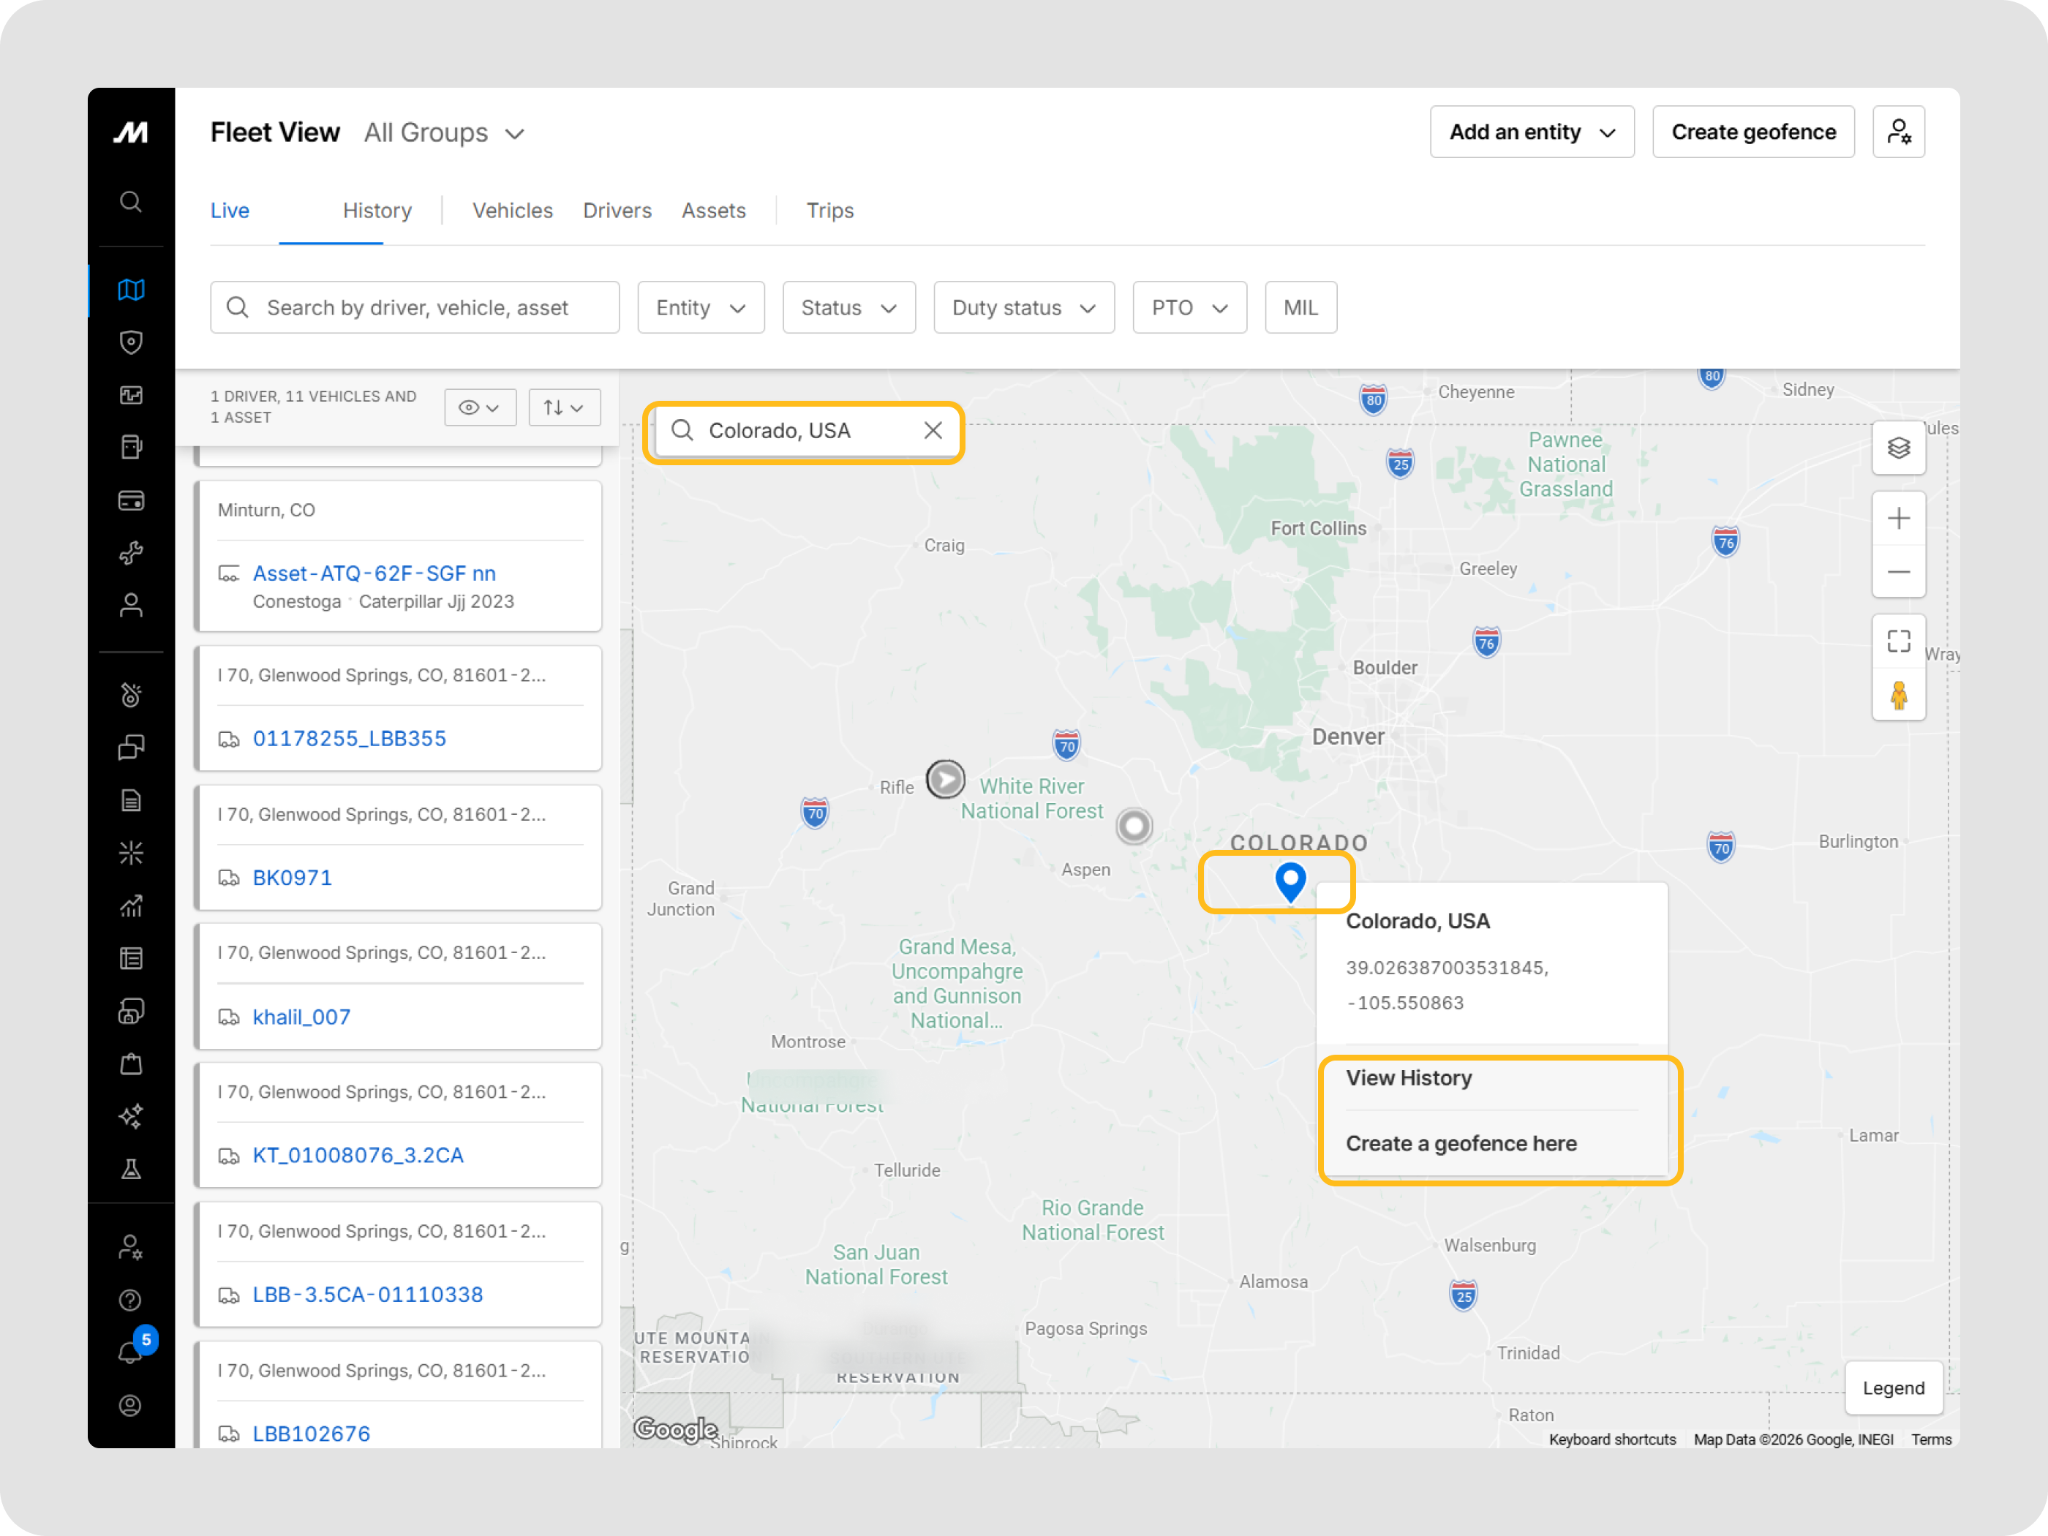Viewport: 2048px width, 1536px height.
Task: Clear the Colorado, USA map search
Action: coord(932,430)
